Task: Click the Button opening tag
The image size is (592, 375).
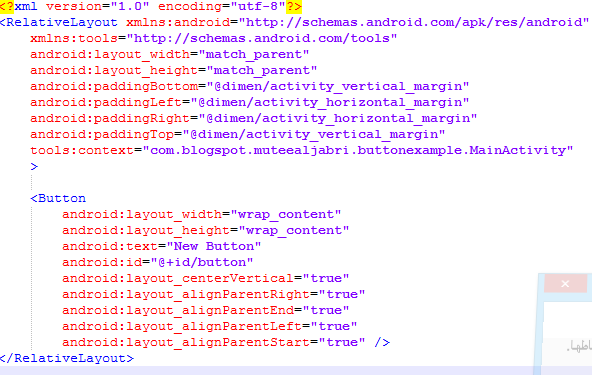Action: [x=58, y=198]
